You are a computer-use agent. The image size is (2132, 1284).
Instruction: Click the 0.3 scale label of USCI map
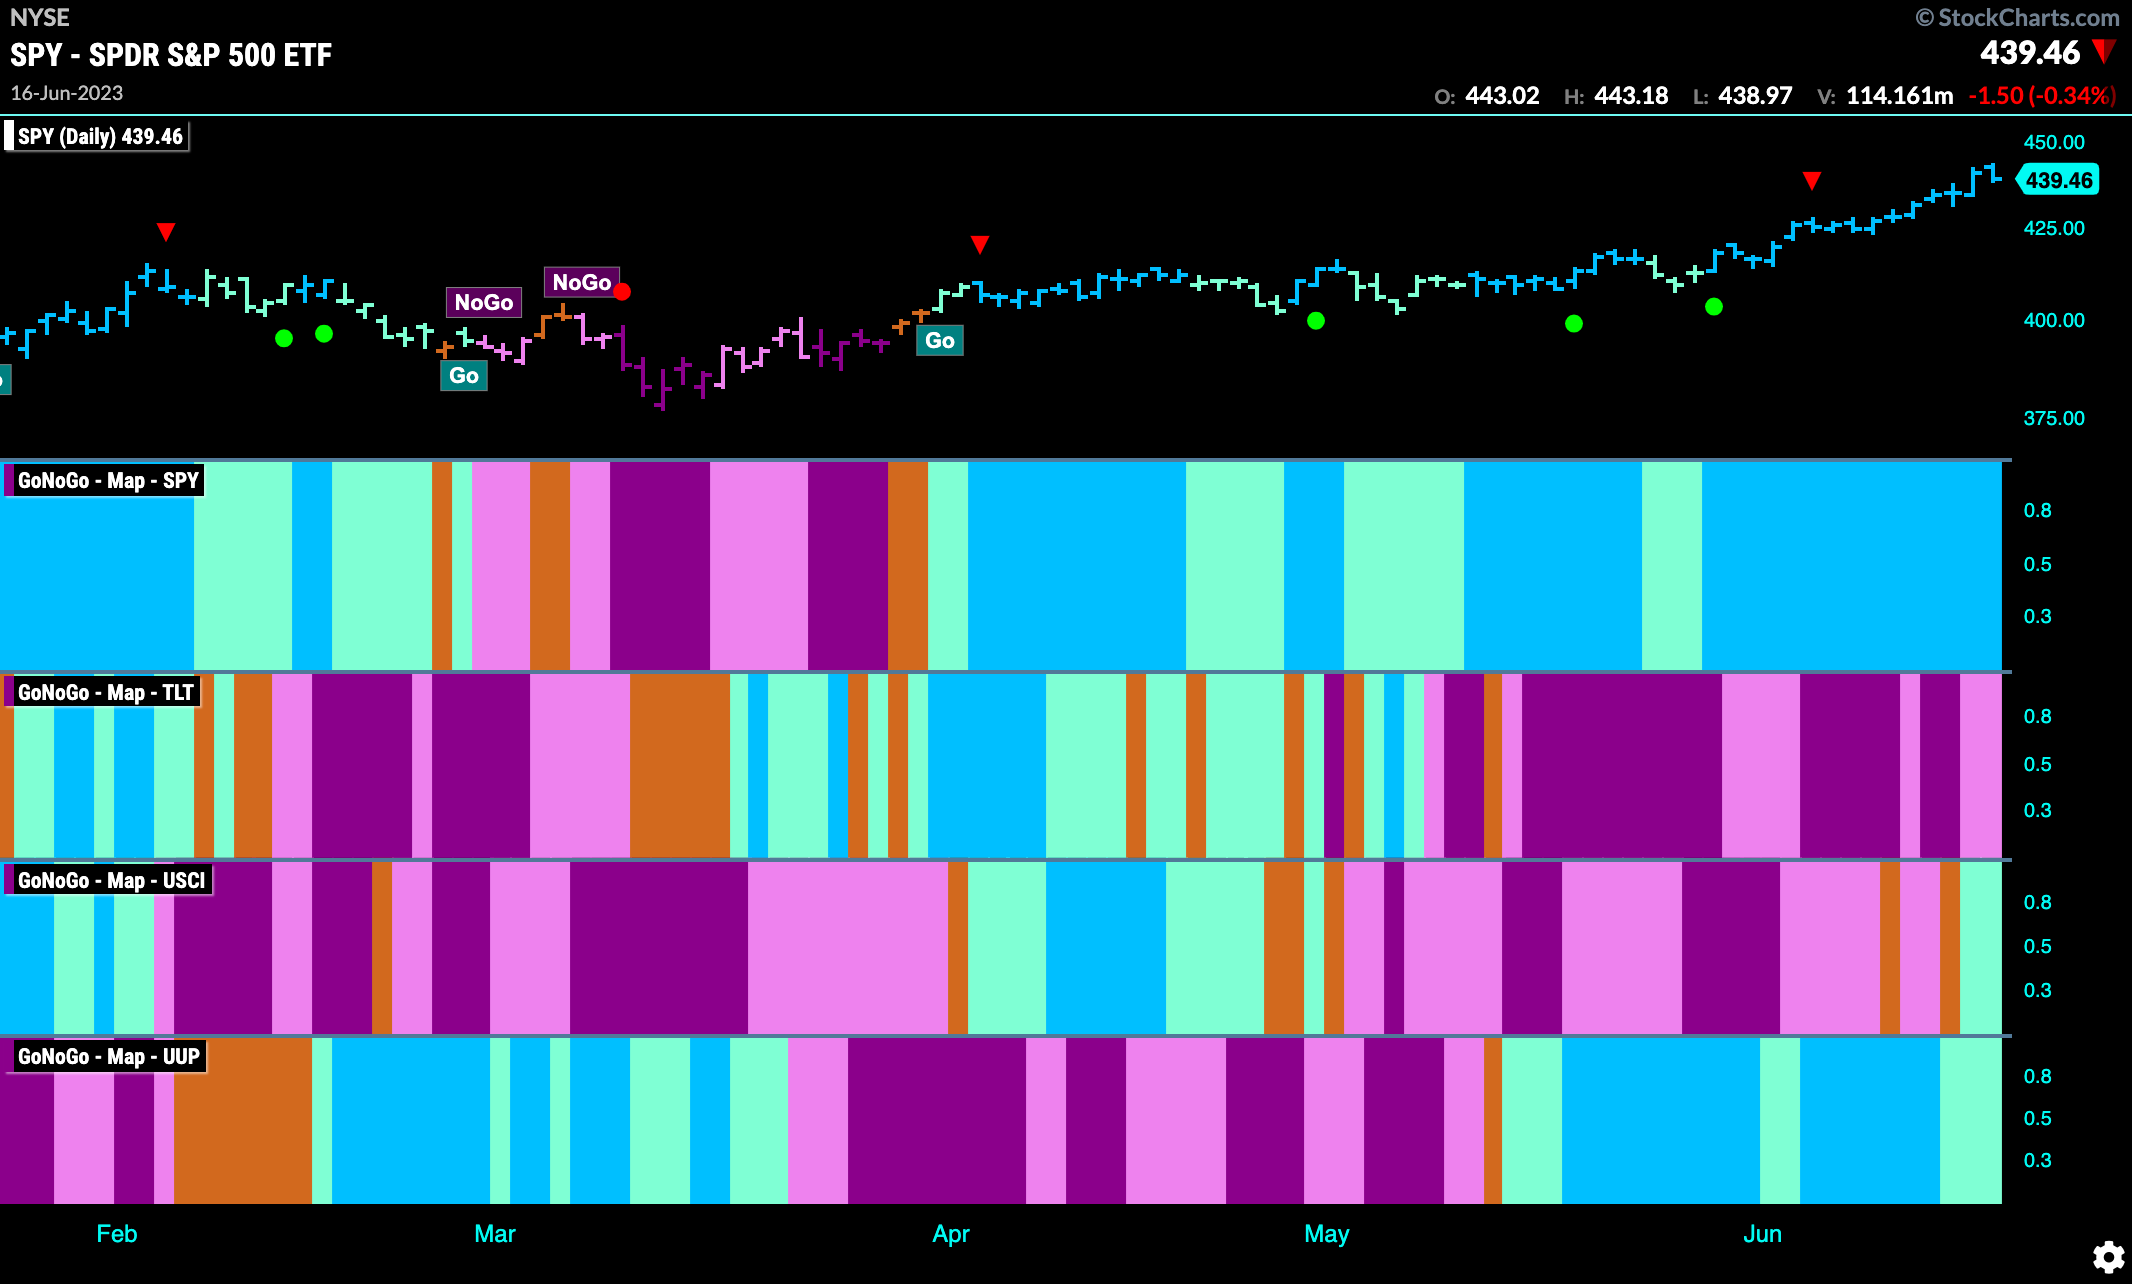coord(2037,991)
